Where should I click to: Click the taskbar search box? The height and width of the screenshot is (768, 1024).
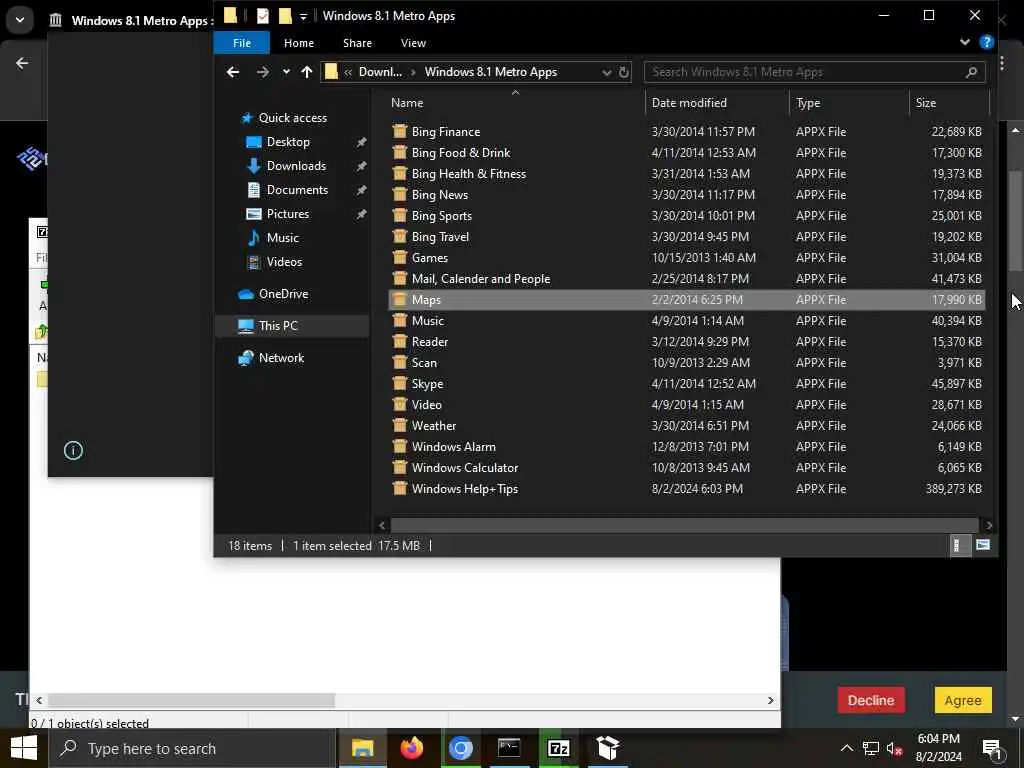193,748
